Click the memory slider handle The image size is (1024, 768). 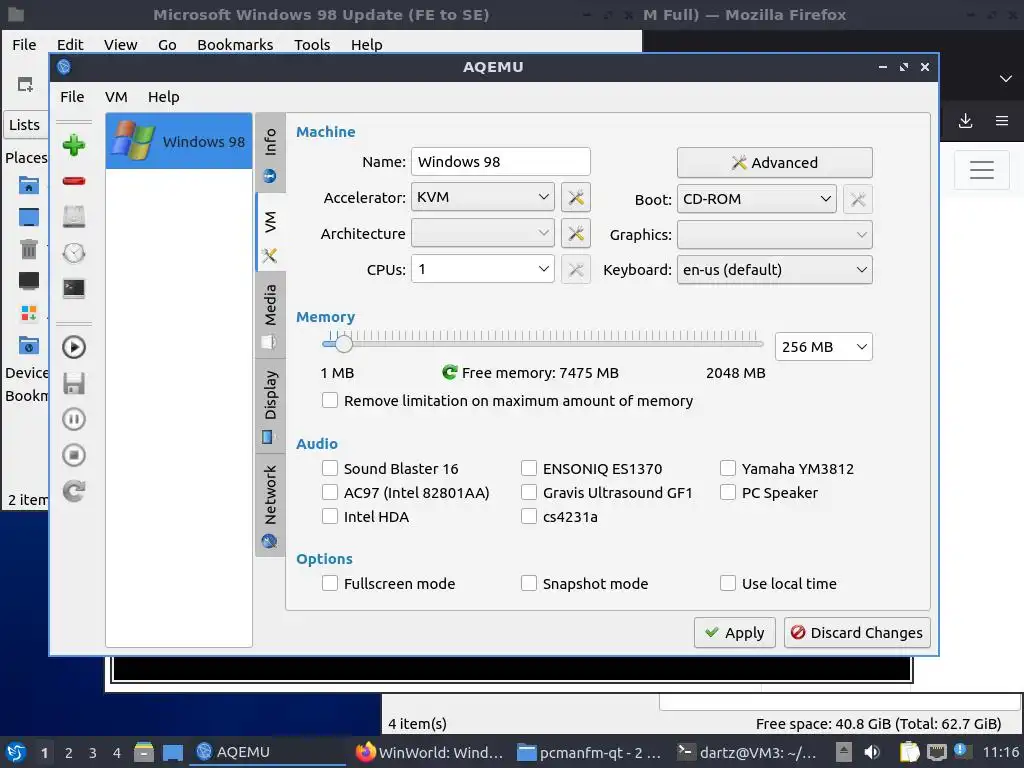344,343
